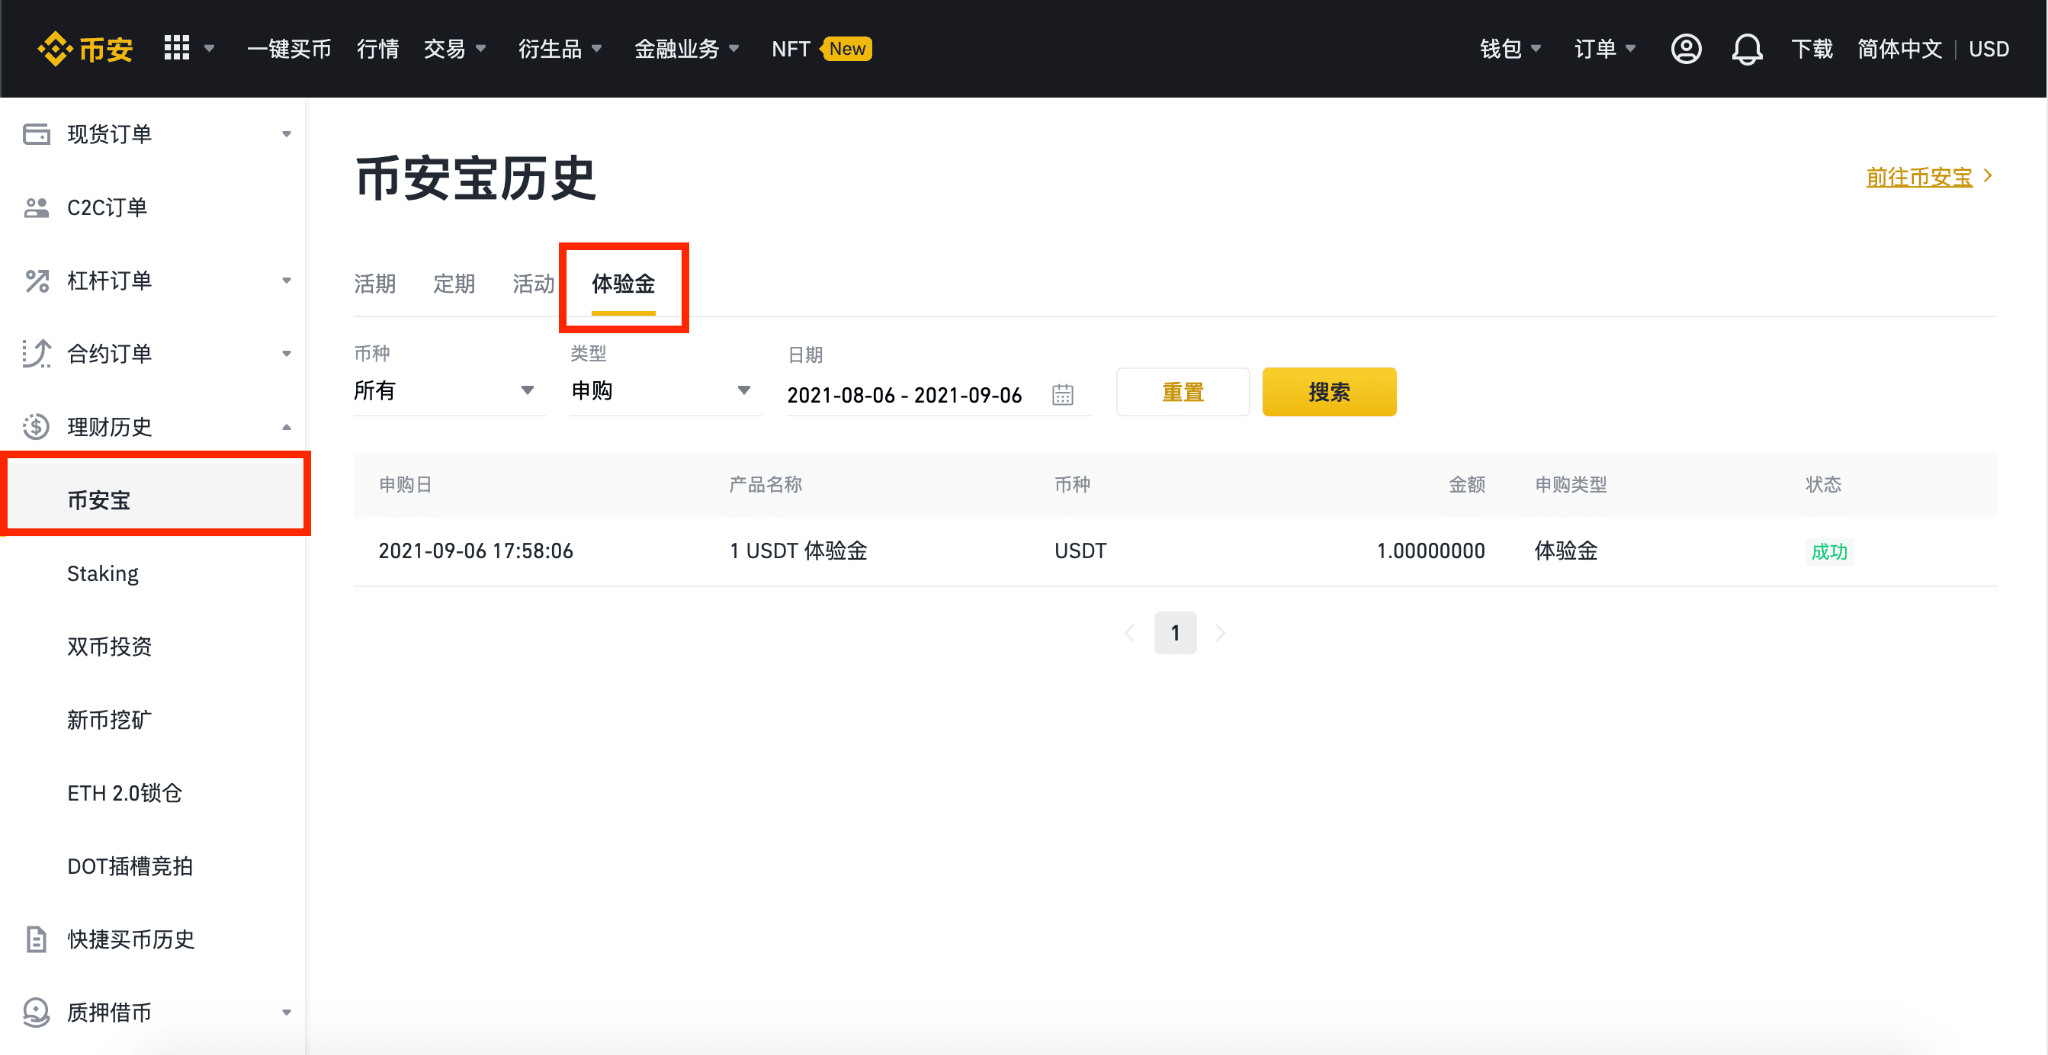The height and width of the screenshot is (1055, 2048).
Task: Expand the 现货订单 sidebar section
Action: 286,134
